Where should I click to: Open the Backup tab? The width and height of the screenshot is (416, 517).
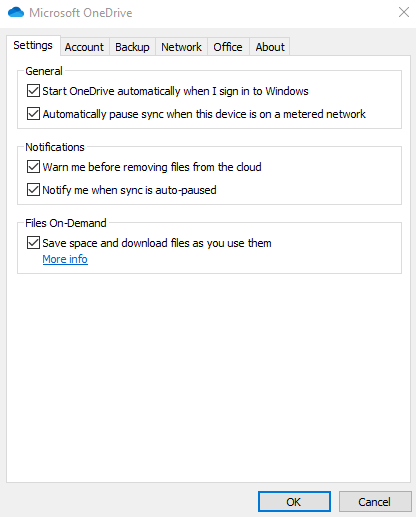(132, 47)
